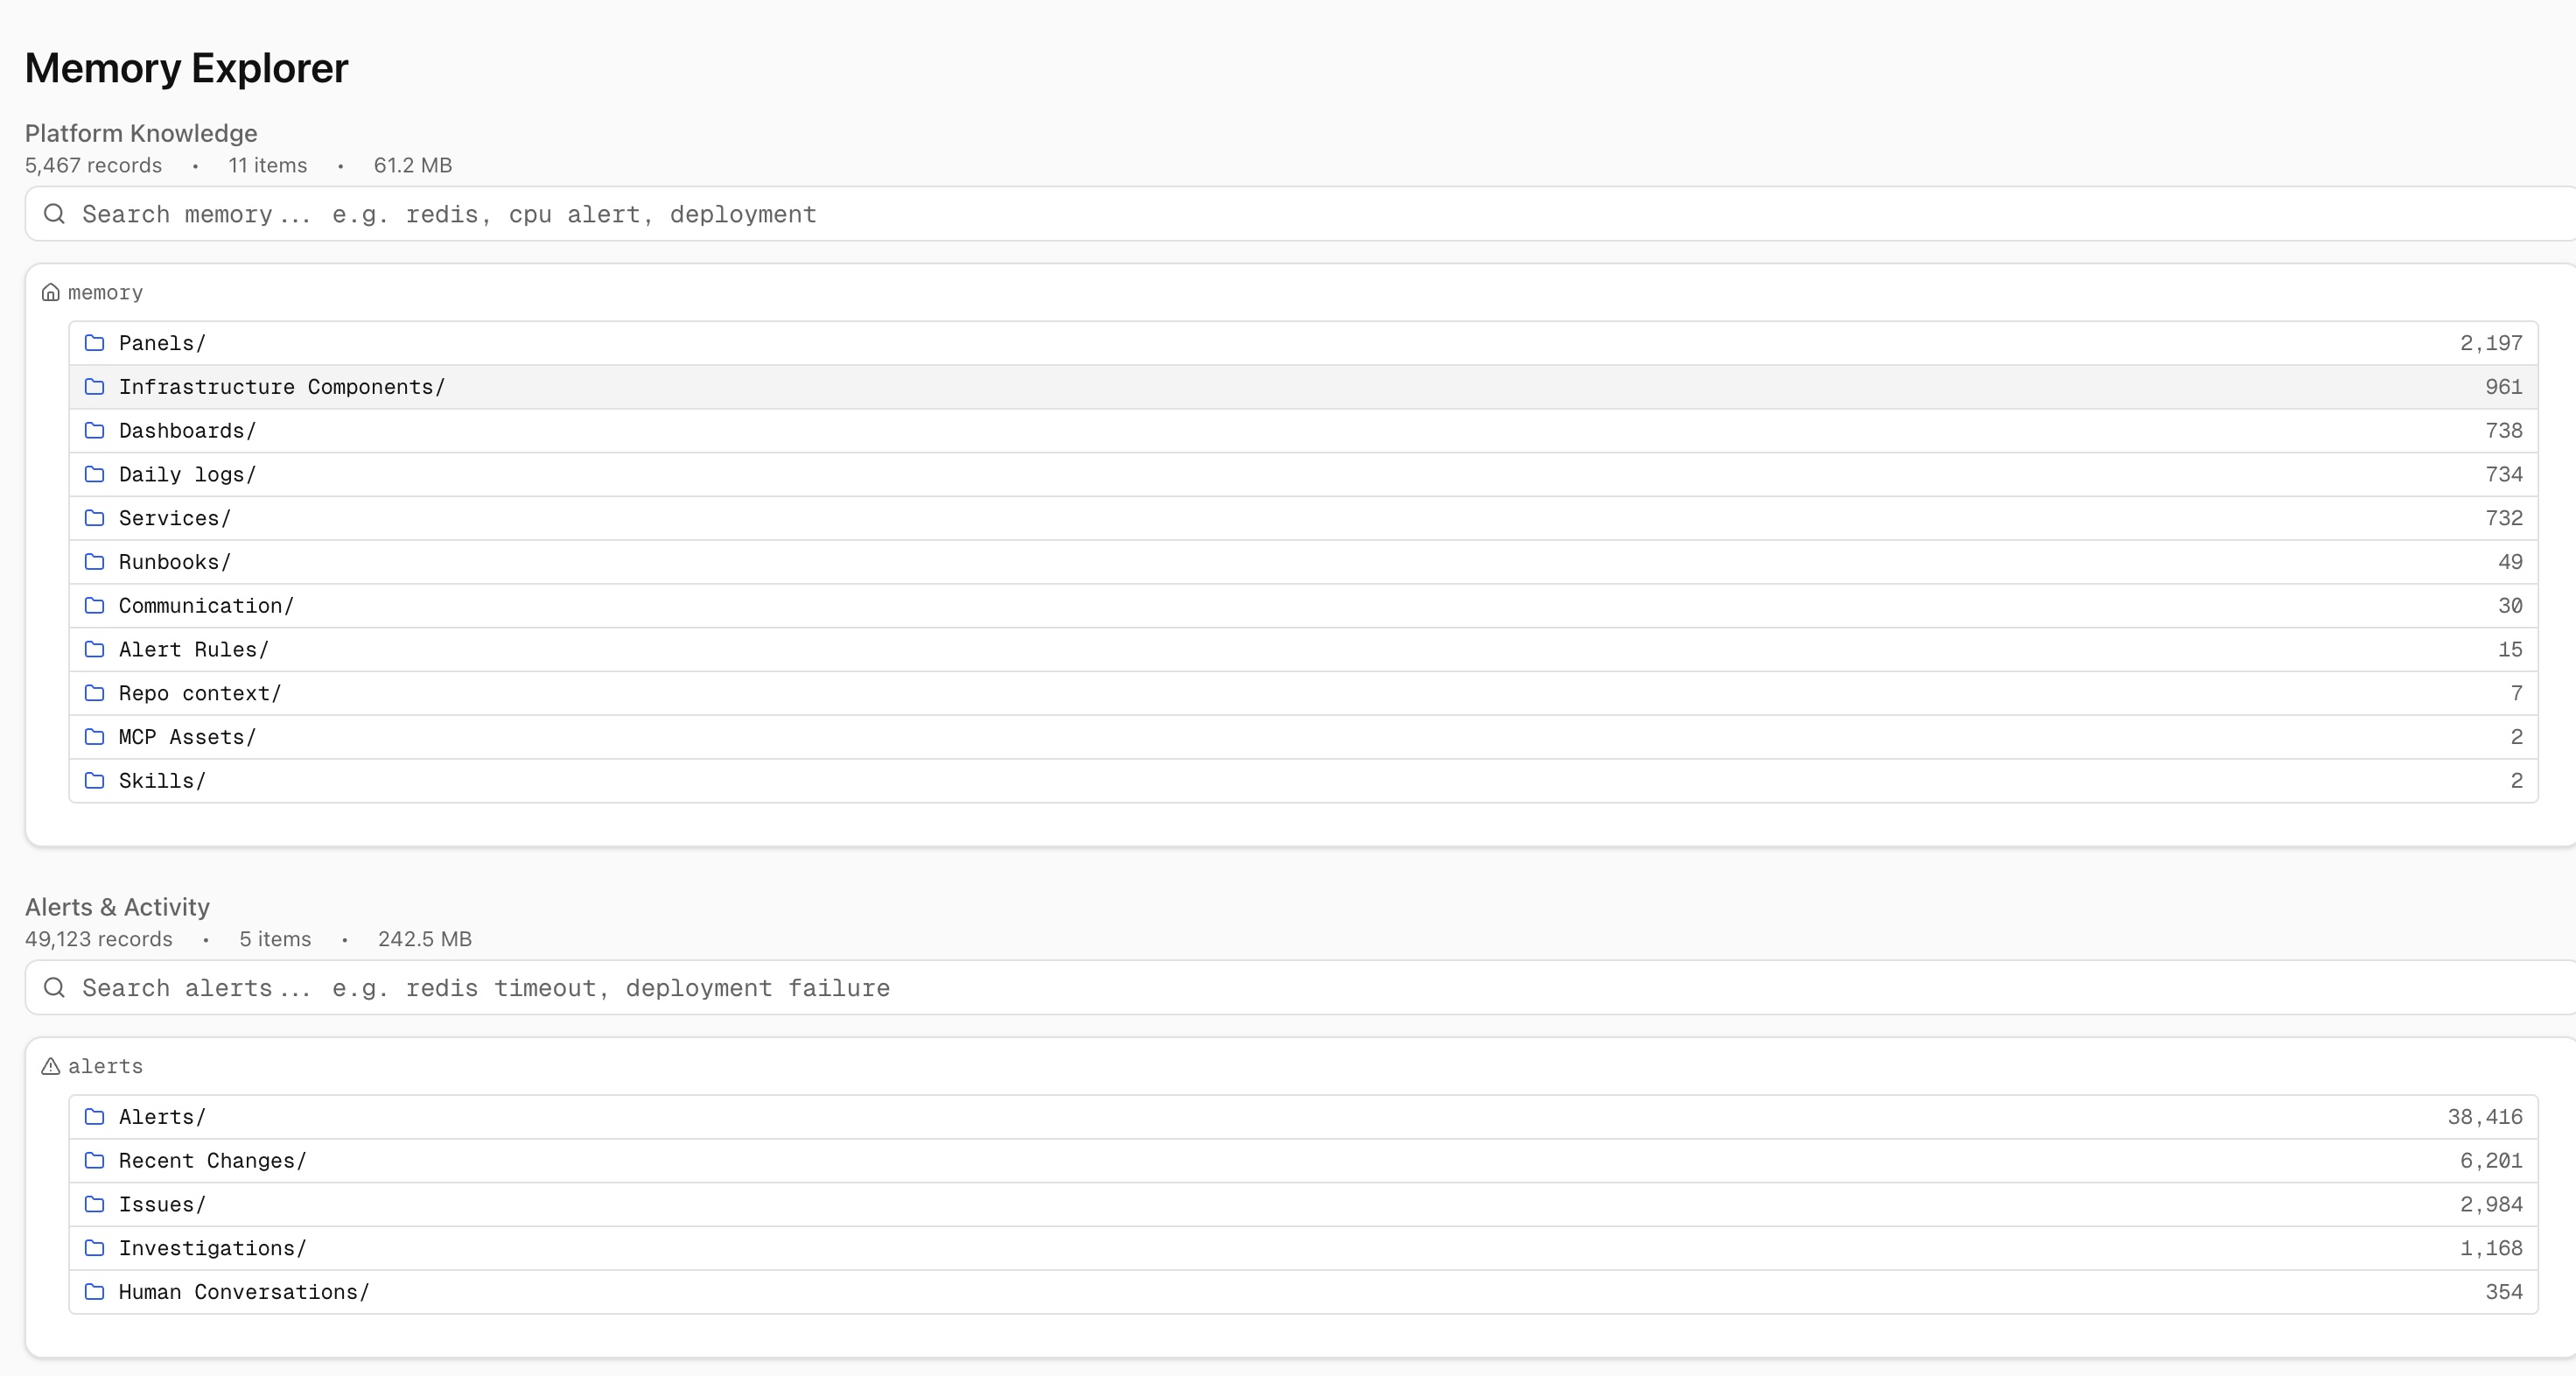Open the Infrastructure Components/ folder
This screenshot has width=2576, height=1376.
(x=281, y=387)
